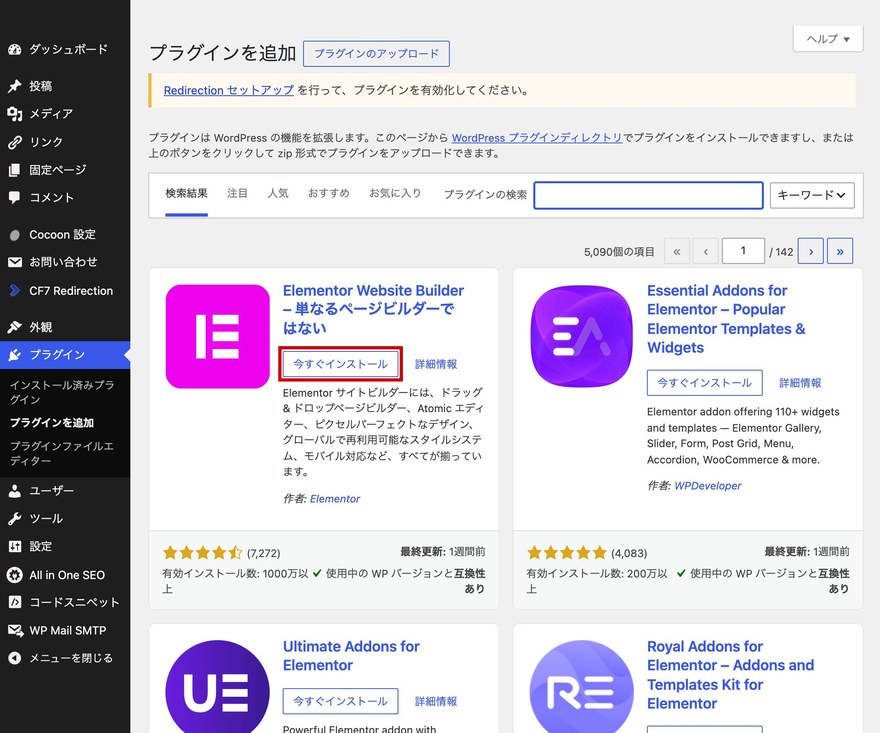
Task: Click the Cocoon 設定 circle icon
Action: (15, 235)
